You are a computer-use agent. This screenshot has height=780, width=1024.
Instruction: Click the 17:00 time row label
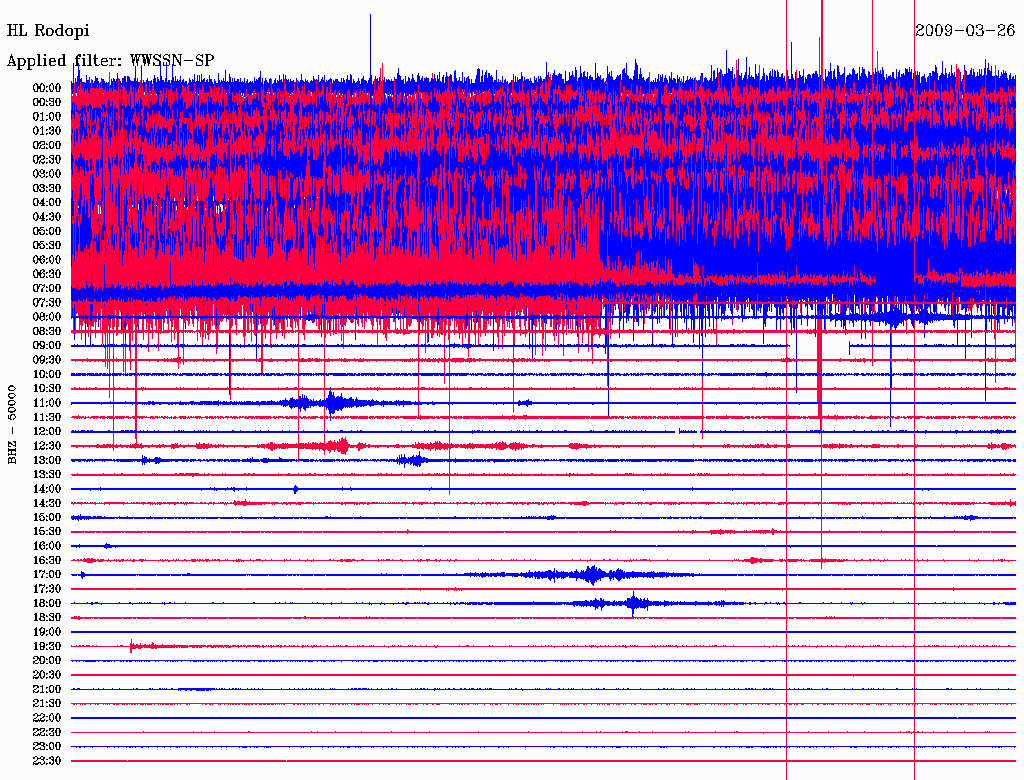tap(47, 575)
